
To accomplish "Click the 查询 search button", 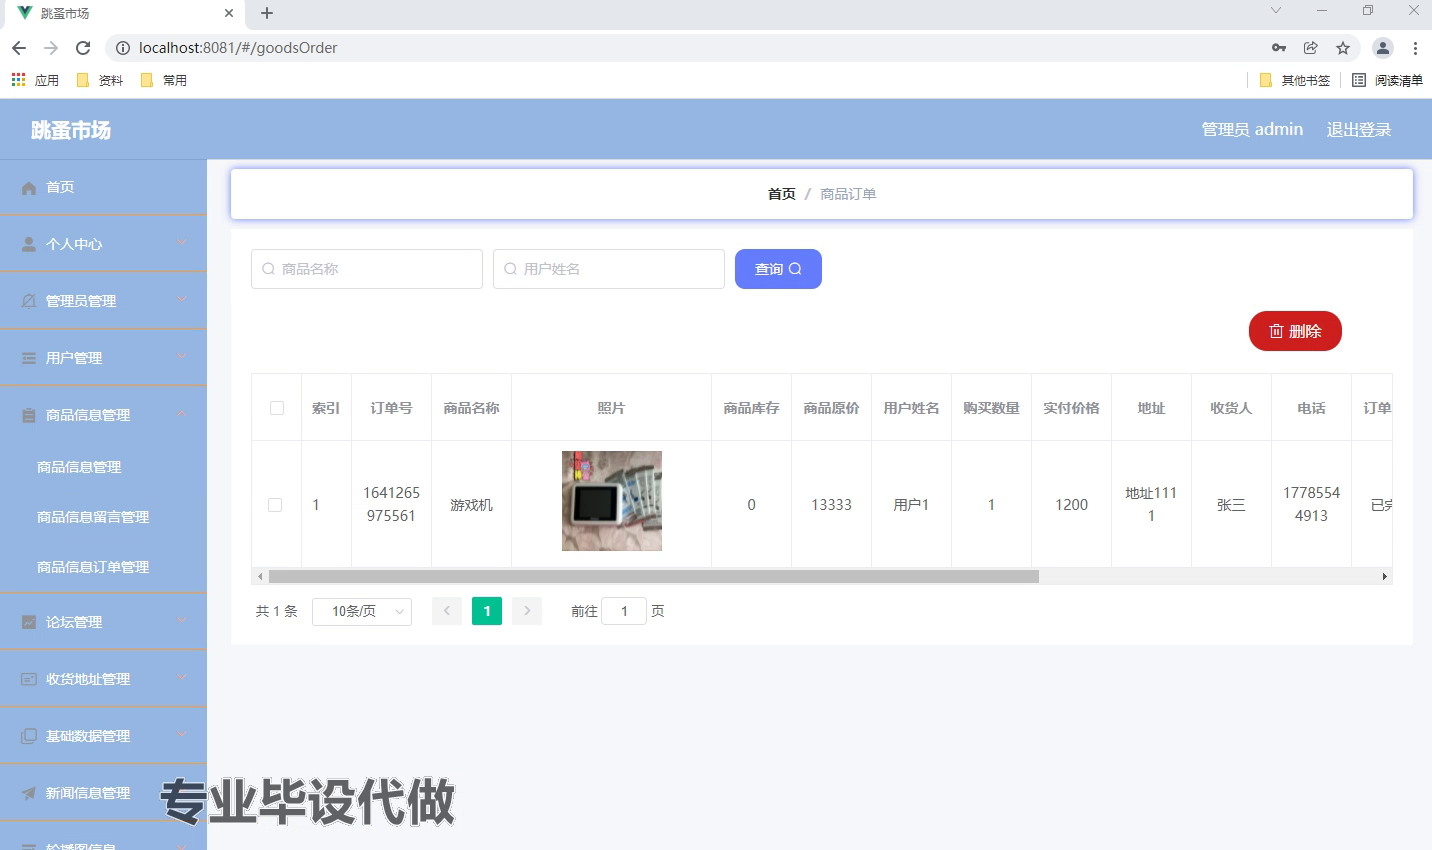I will [778, 269].
